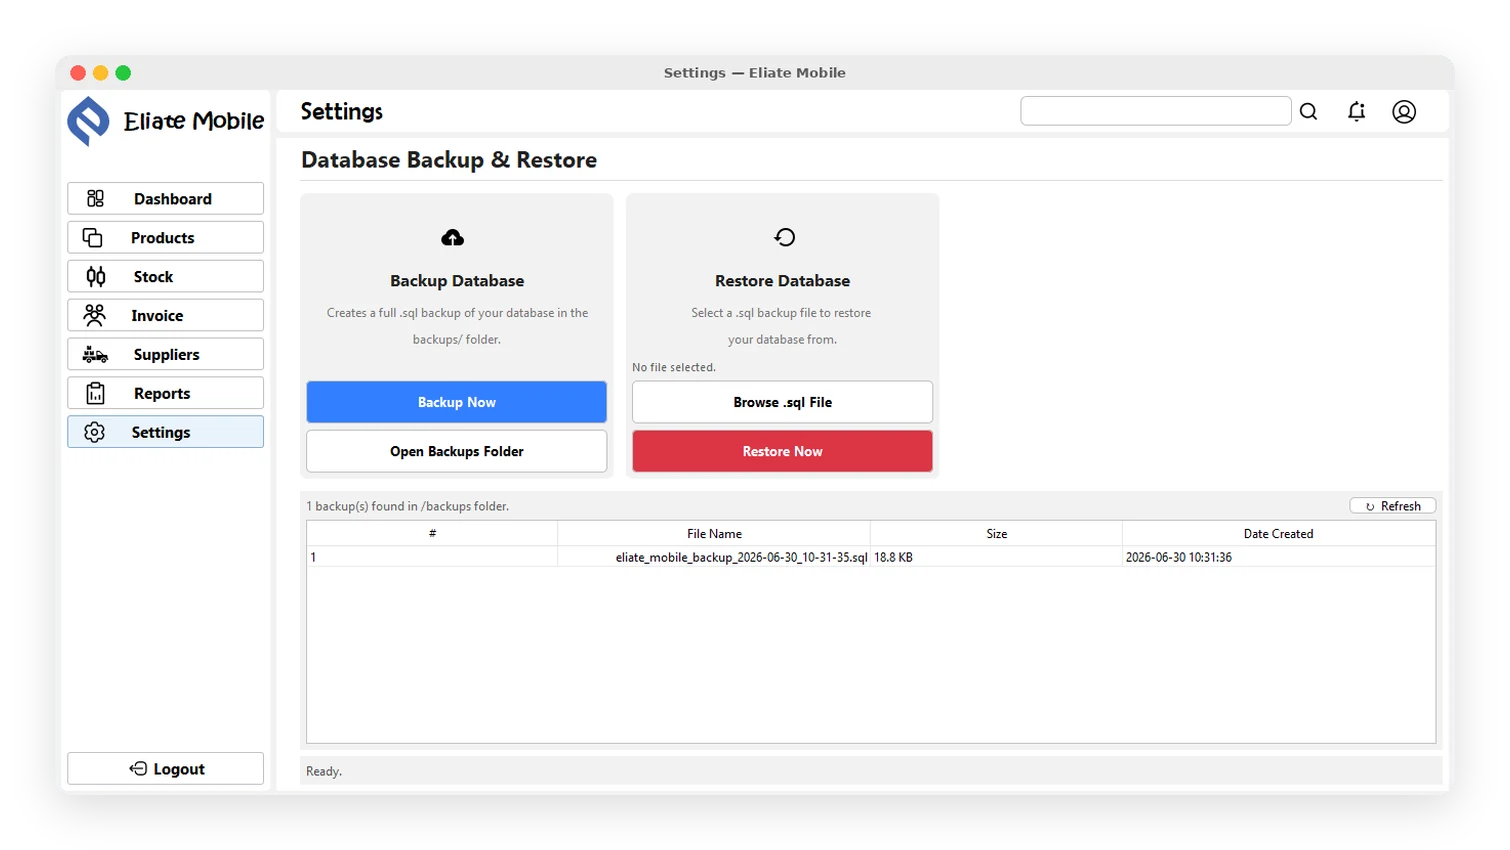Open the Products section
The image size is (1510, 850).
[166, 237]
